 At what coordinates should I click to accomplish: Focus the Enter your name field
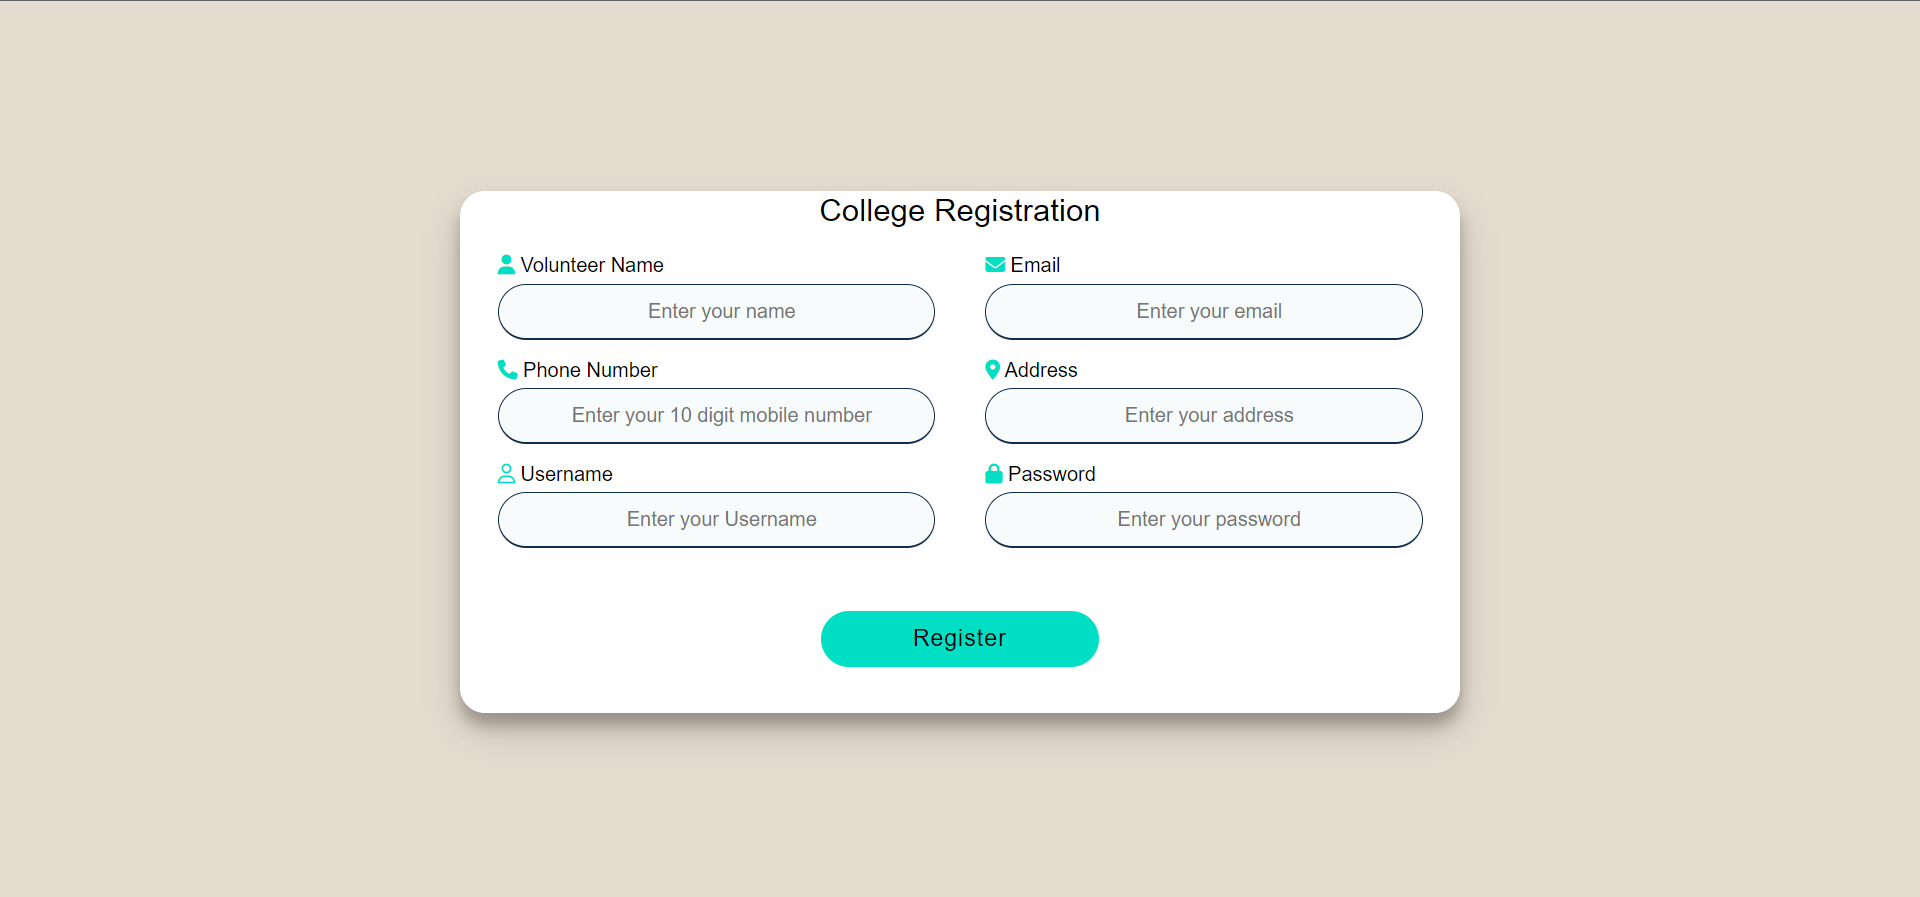pos(716,312)
